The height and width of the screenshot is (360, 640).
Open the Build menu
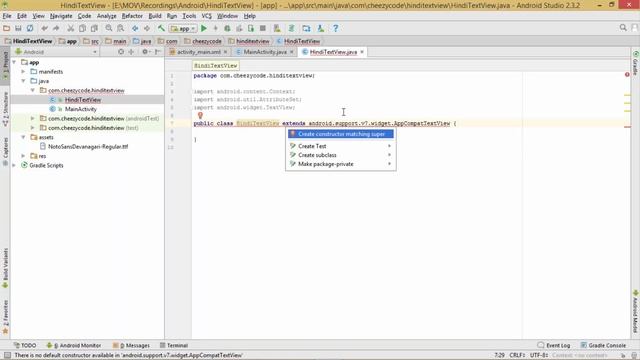[155, 16]
